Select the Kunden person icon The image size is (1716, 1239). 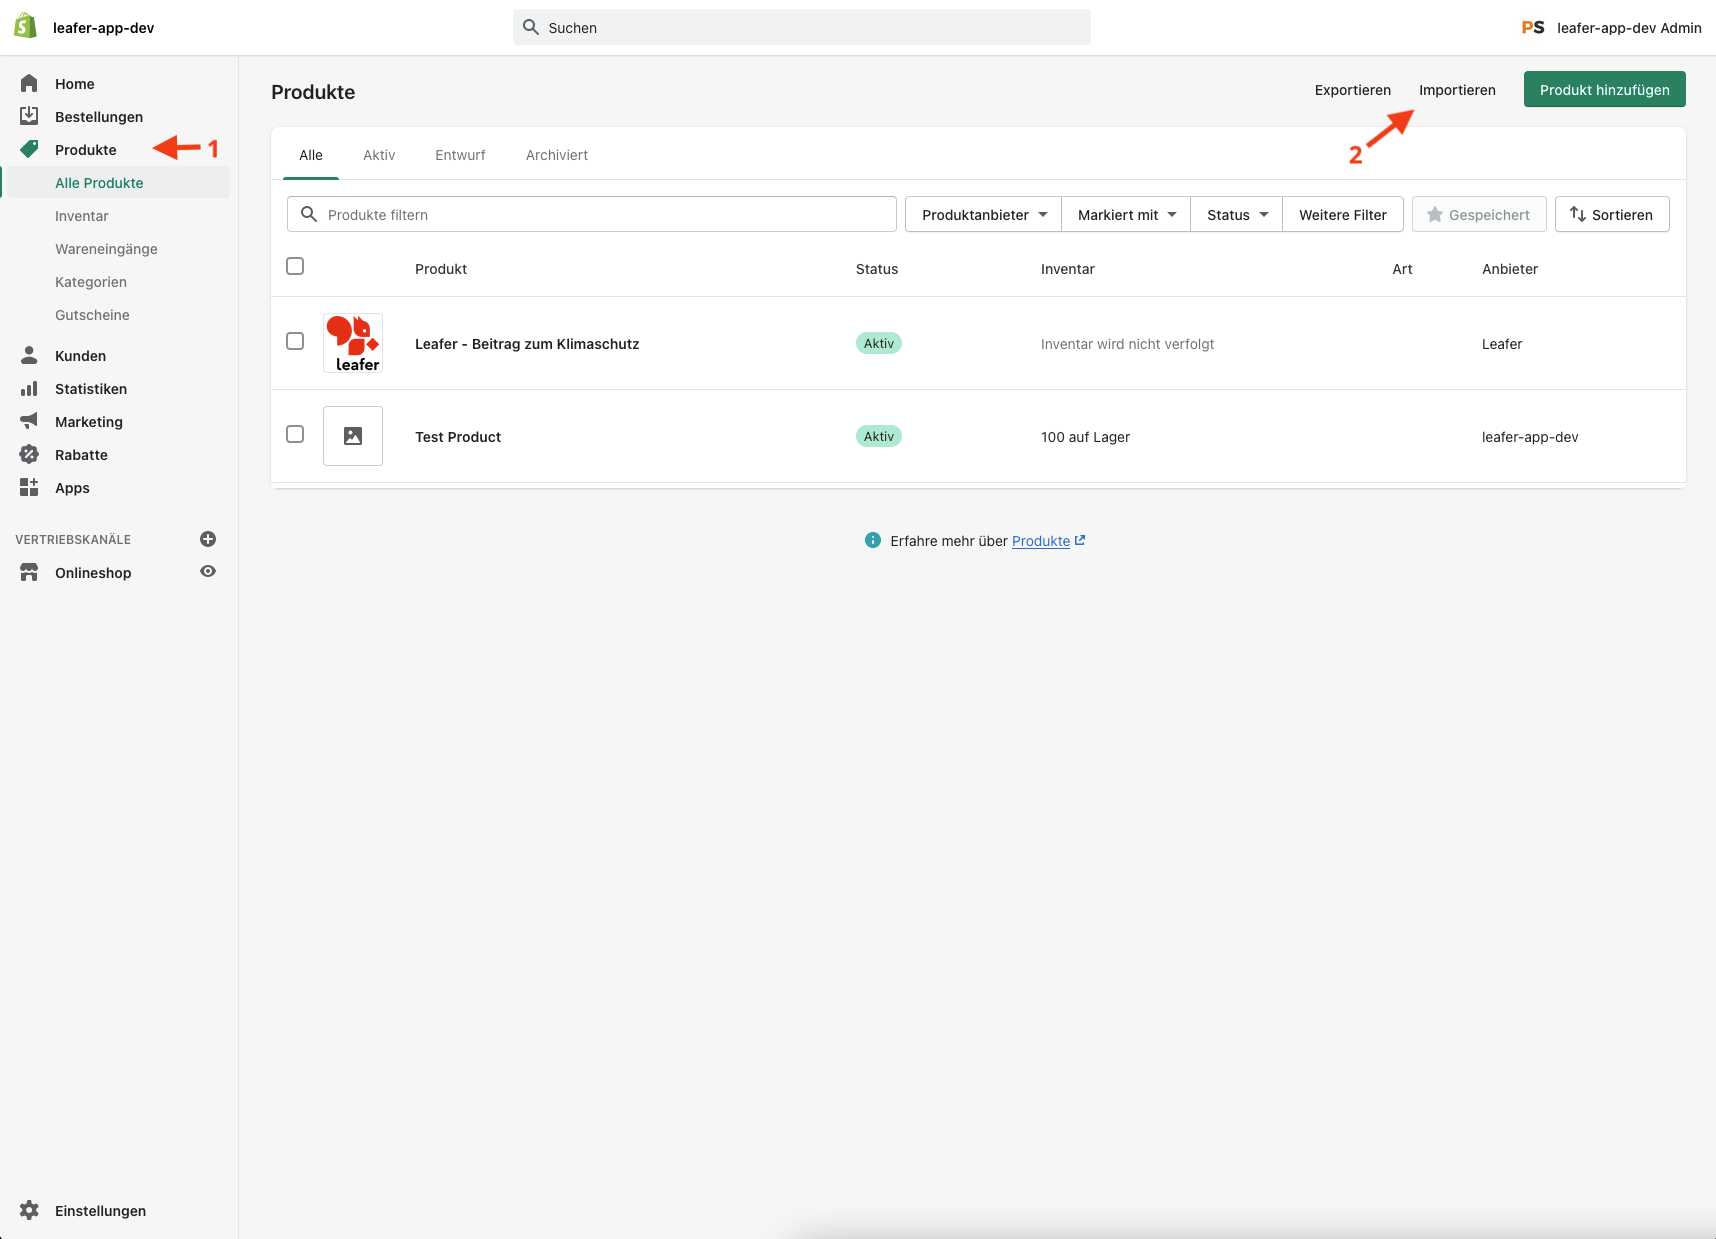click(30, 355)
